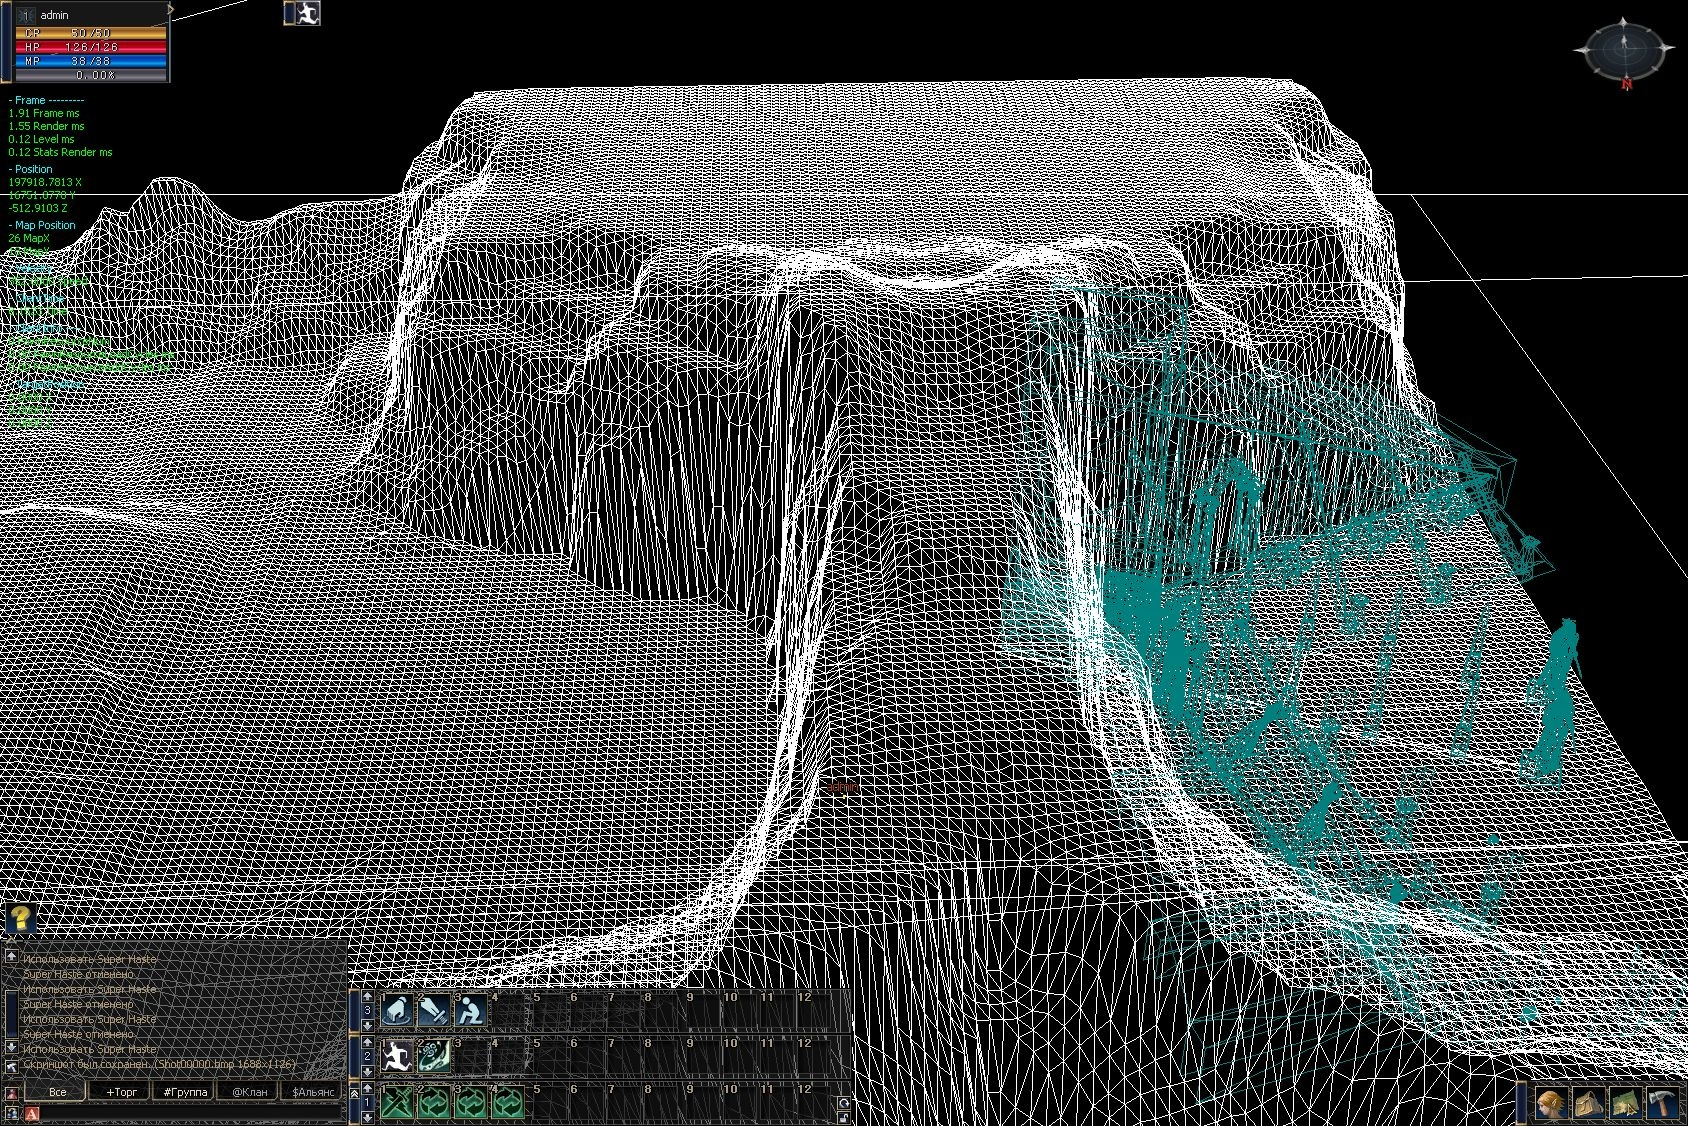1688x1126 pixels.
Task: Click chat scrollbar up arrow
Action: (11, 956)
